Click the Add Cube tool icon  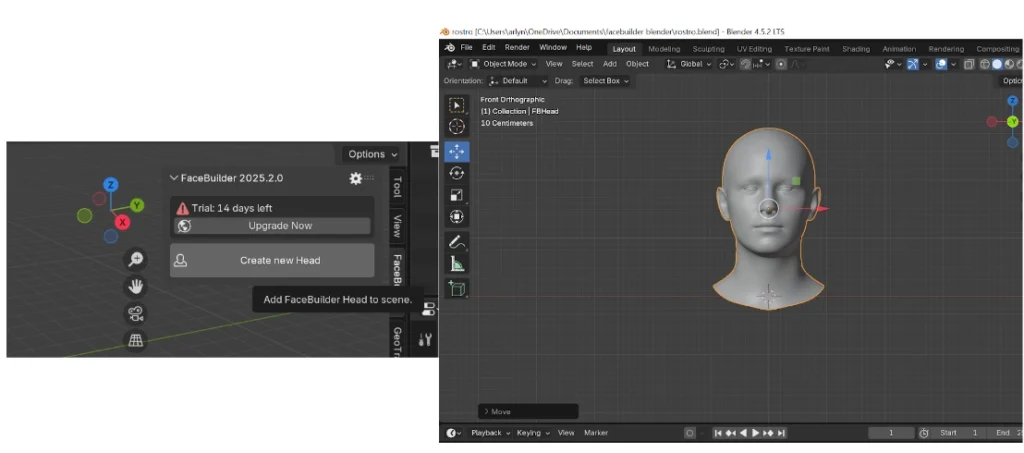457,288
